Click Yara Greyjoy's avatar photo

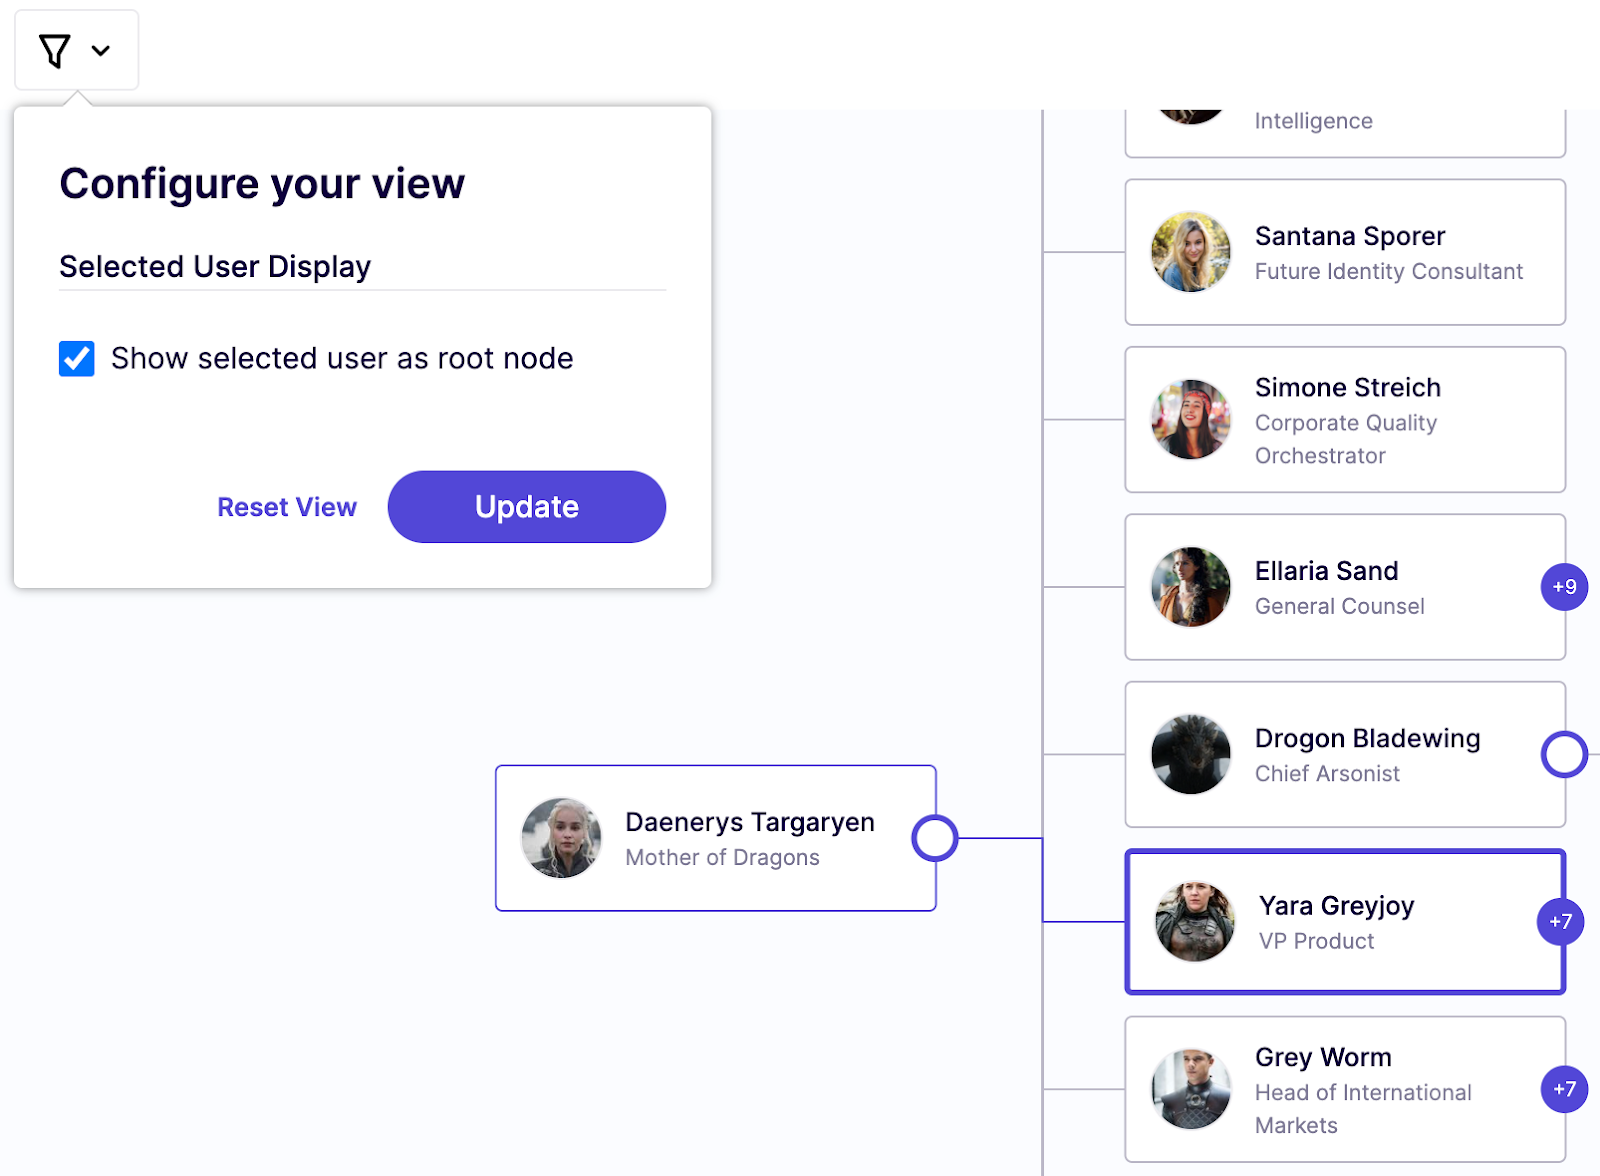tap(1195, 922)
